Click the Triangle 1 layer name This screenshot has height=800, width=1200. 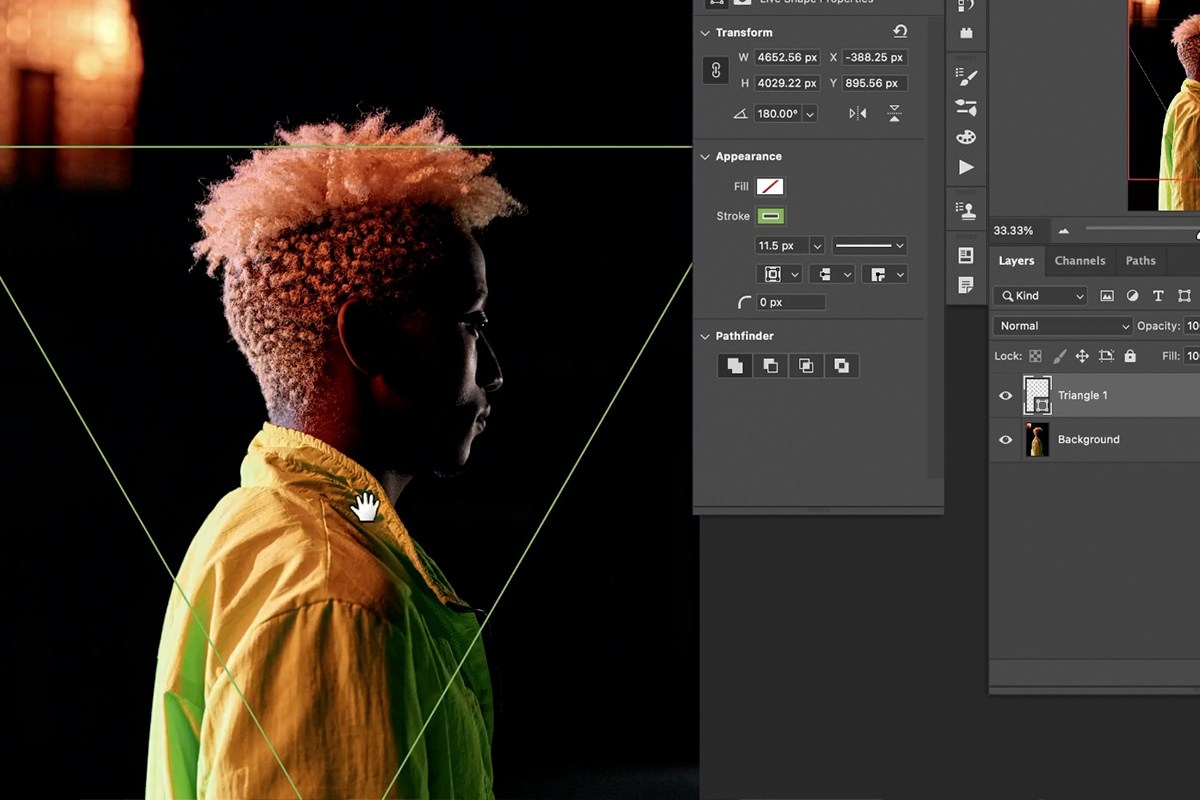pos(1083,396)
